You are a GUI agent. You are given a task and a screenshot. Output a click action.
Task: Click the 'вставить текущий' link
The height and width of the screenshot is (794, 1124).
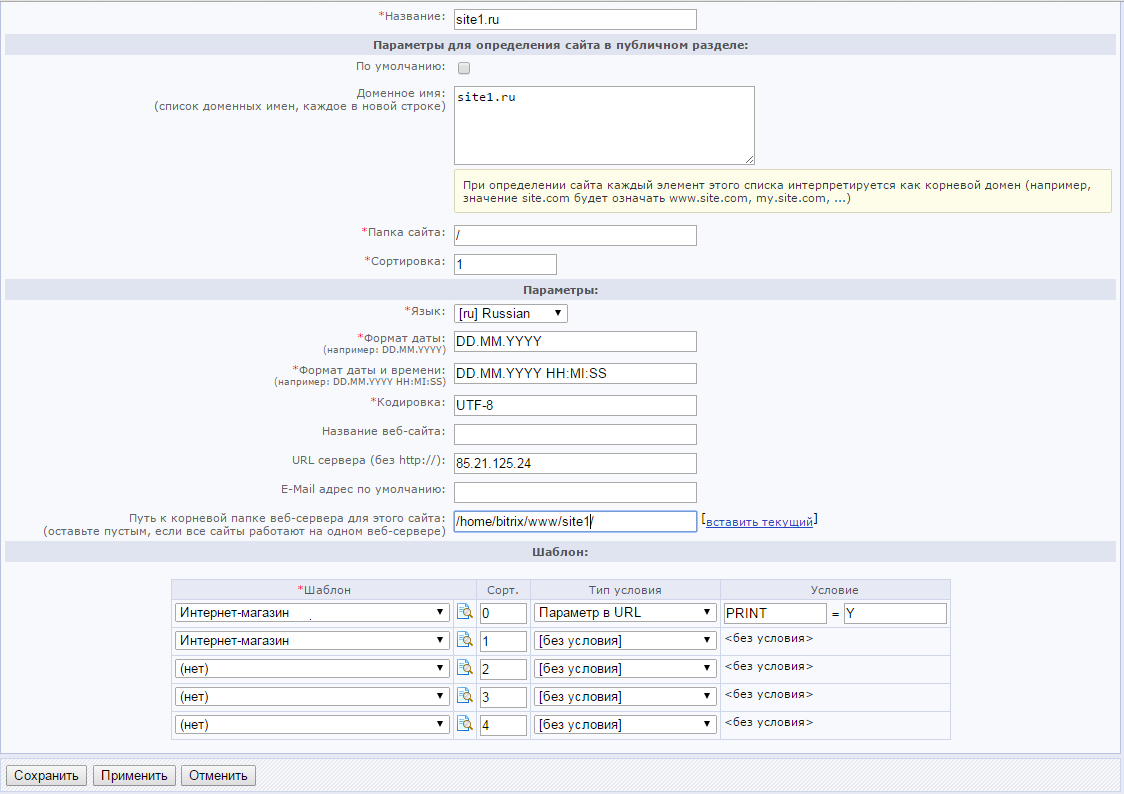tap(759, 521)
